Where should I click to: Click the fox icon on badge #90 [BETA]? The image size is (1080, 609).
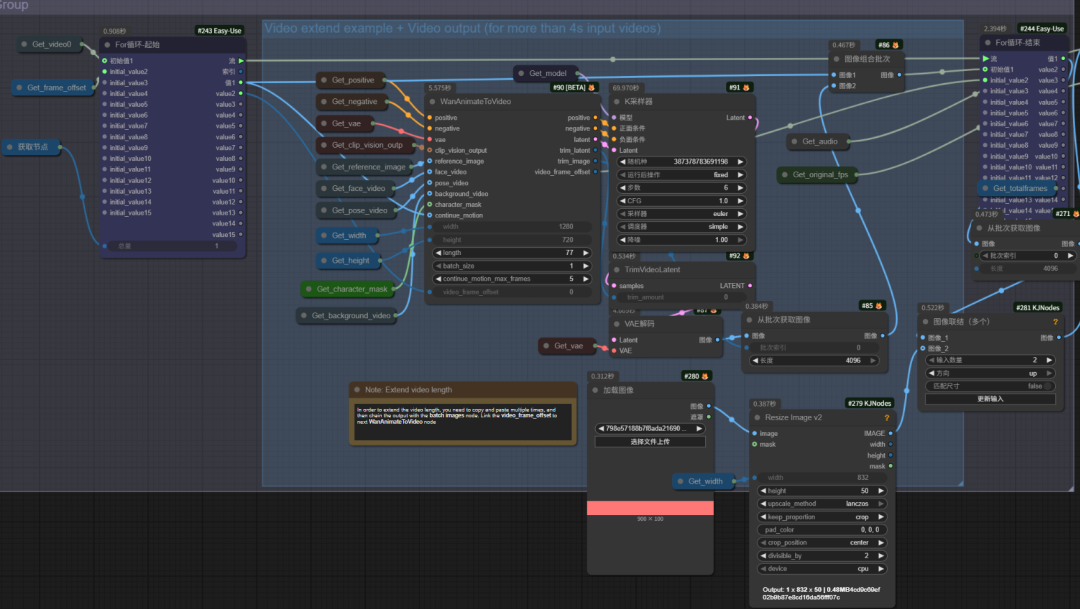coord(591,87)
